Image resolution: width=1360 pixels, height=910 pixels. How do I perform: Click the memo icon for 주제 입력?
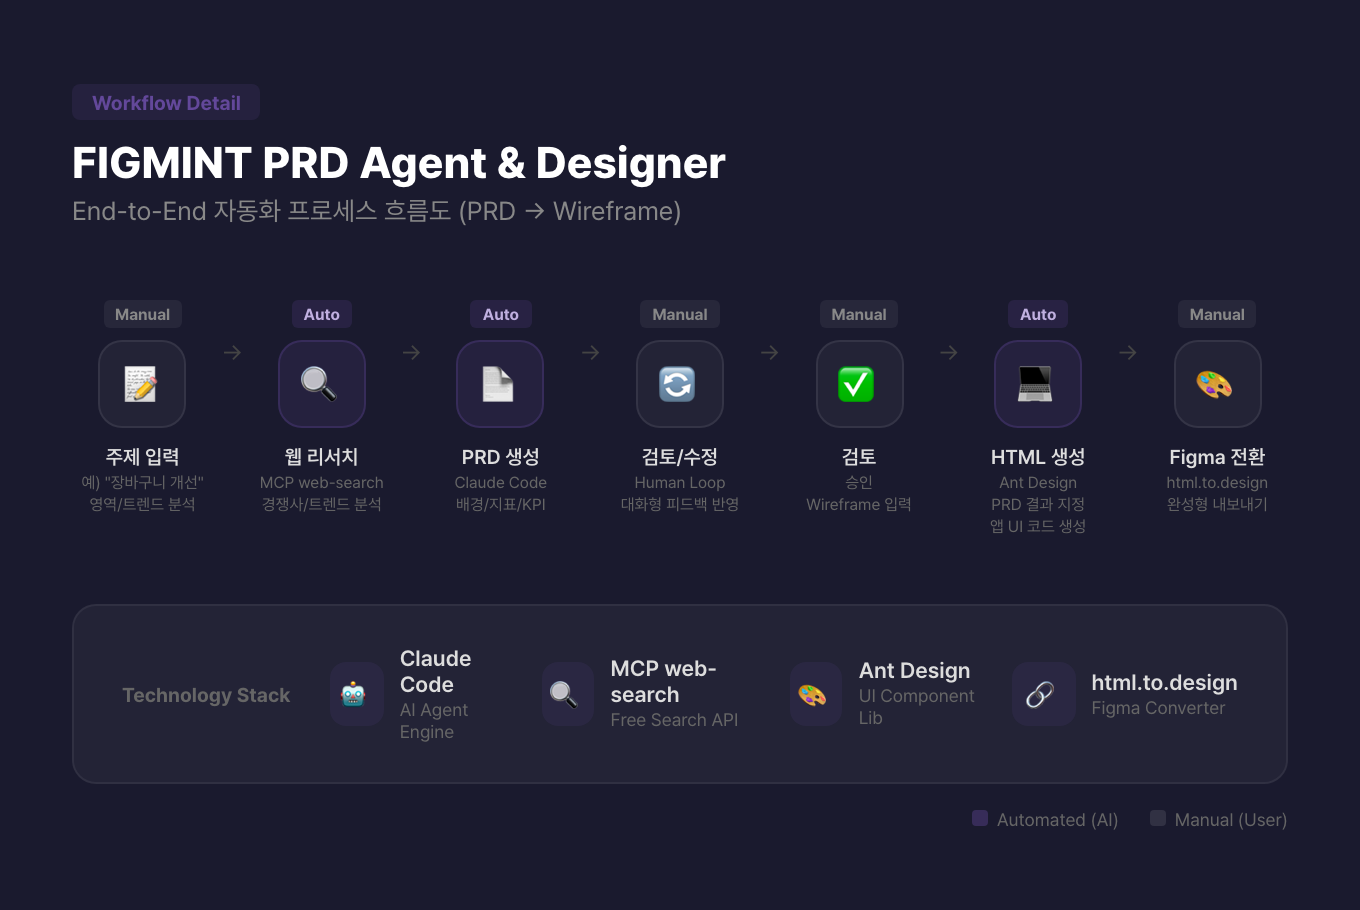(142, 384)
